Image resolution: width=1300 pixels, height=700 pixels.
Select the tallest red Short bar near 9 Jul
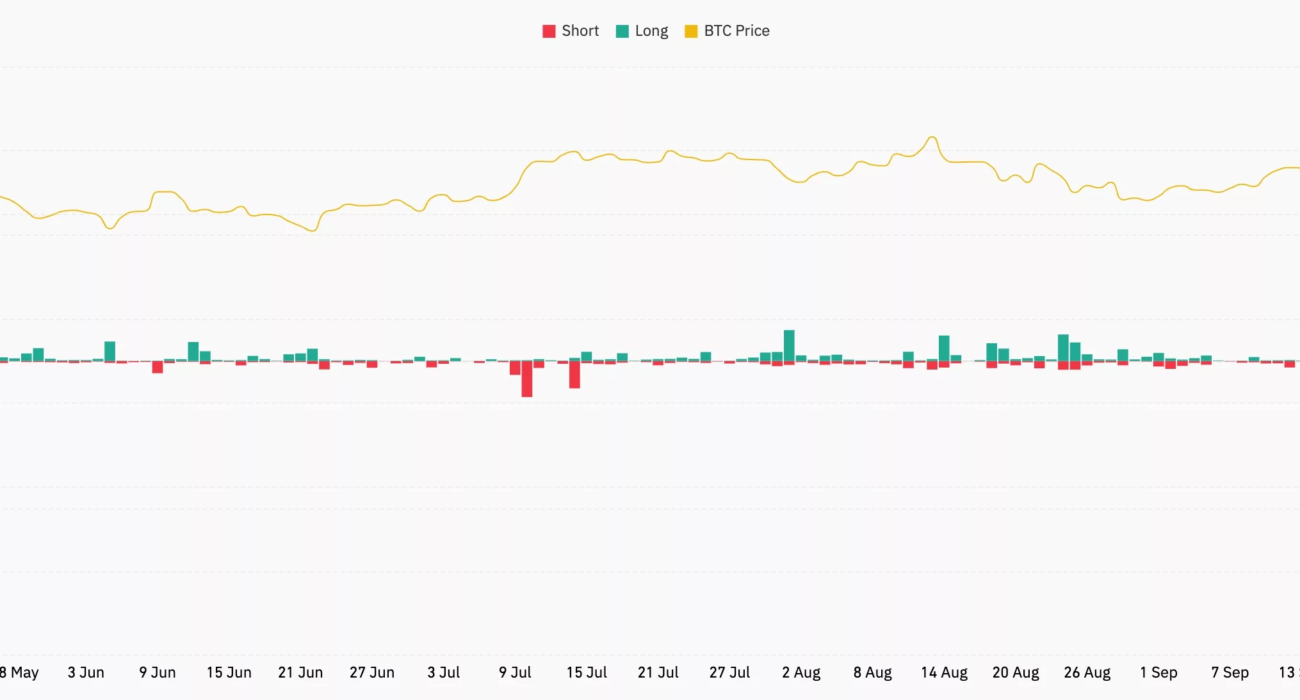527,379
